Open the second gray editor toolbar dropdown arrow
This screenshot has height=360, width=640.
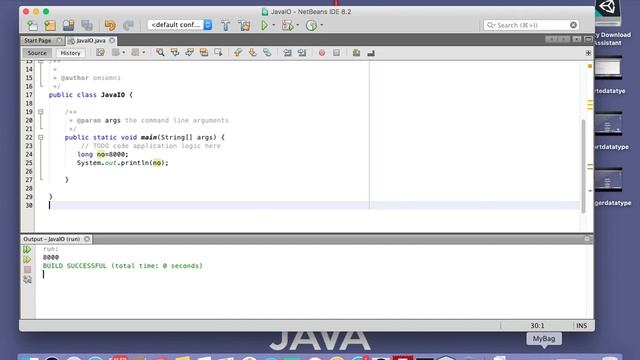(144, 53)
